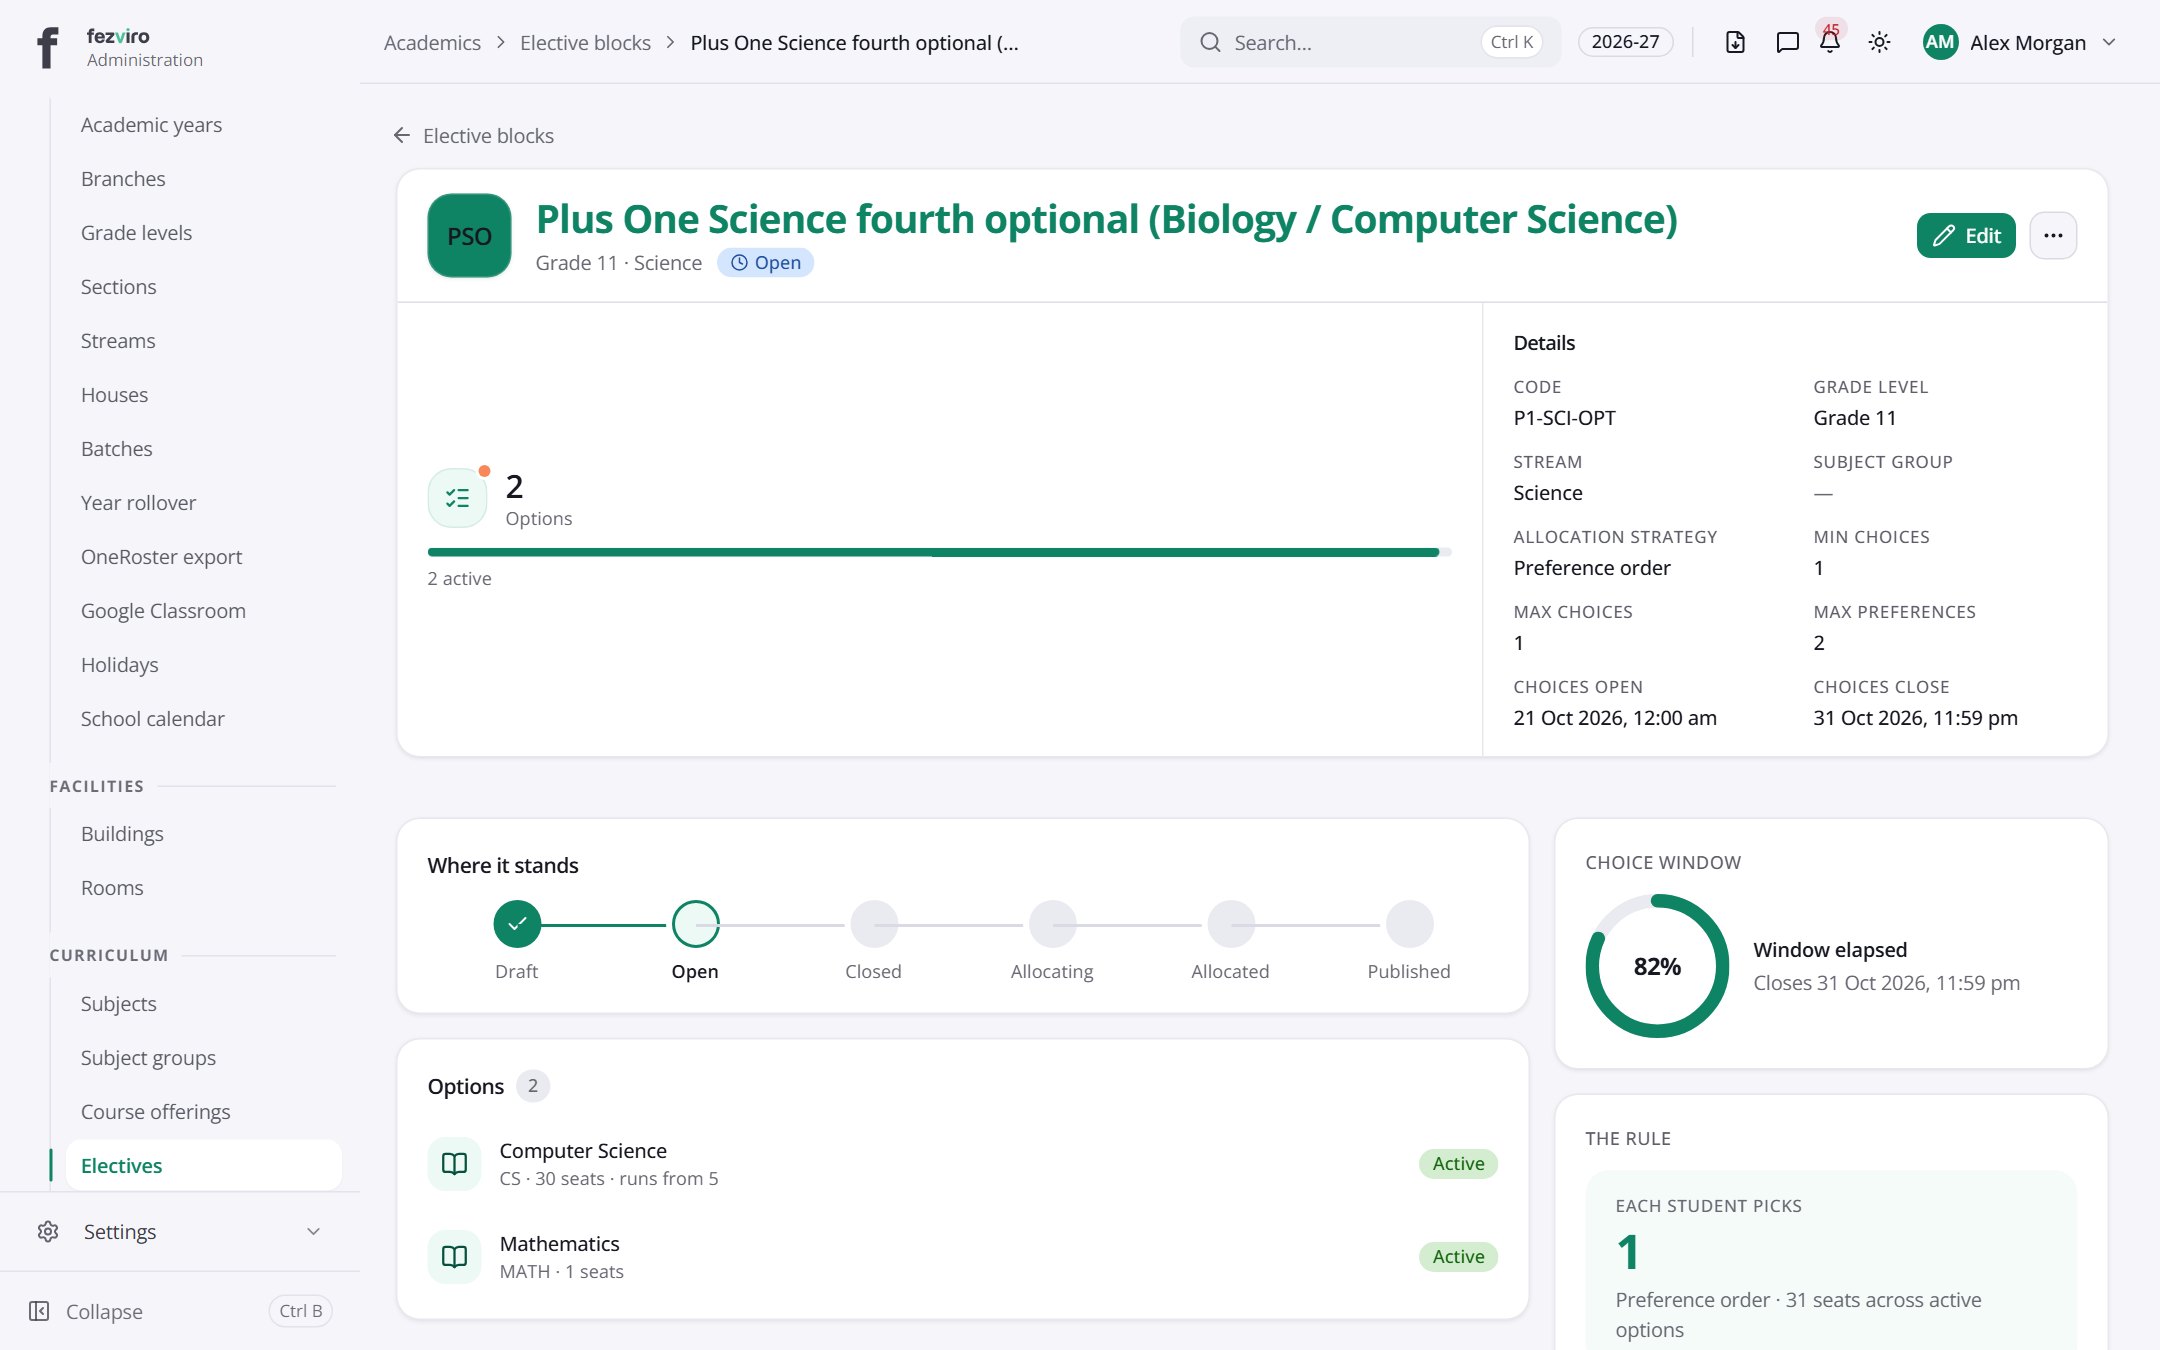Viewport: 2160px width, 1350px height.
Task: Open the three-dots more actions menu
Action: coord(2053,236)
